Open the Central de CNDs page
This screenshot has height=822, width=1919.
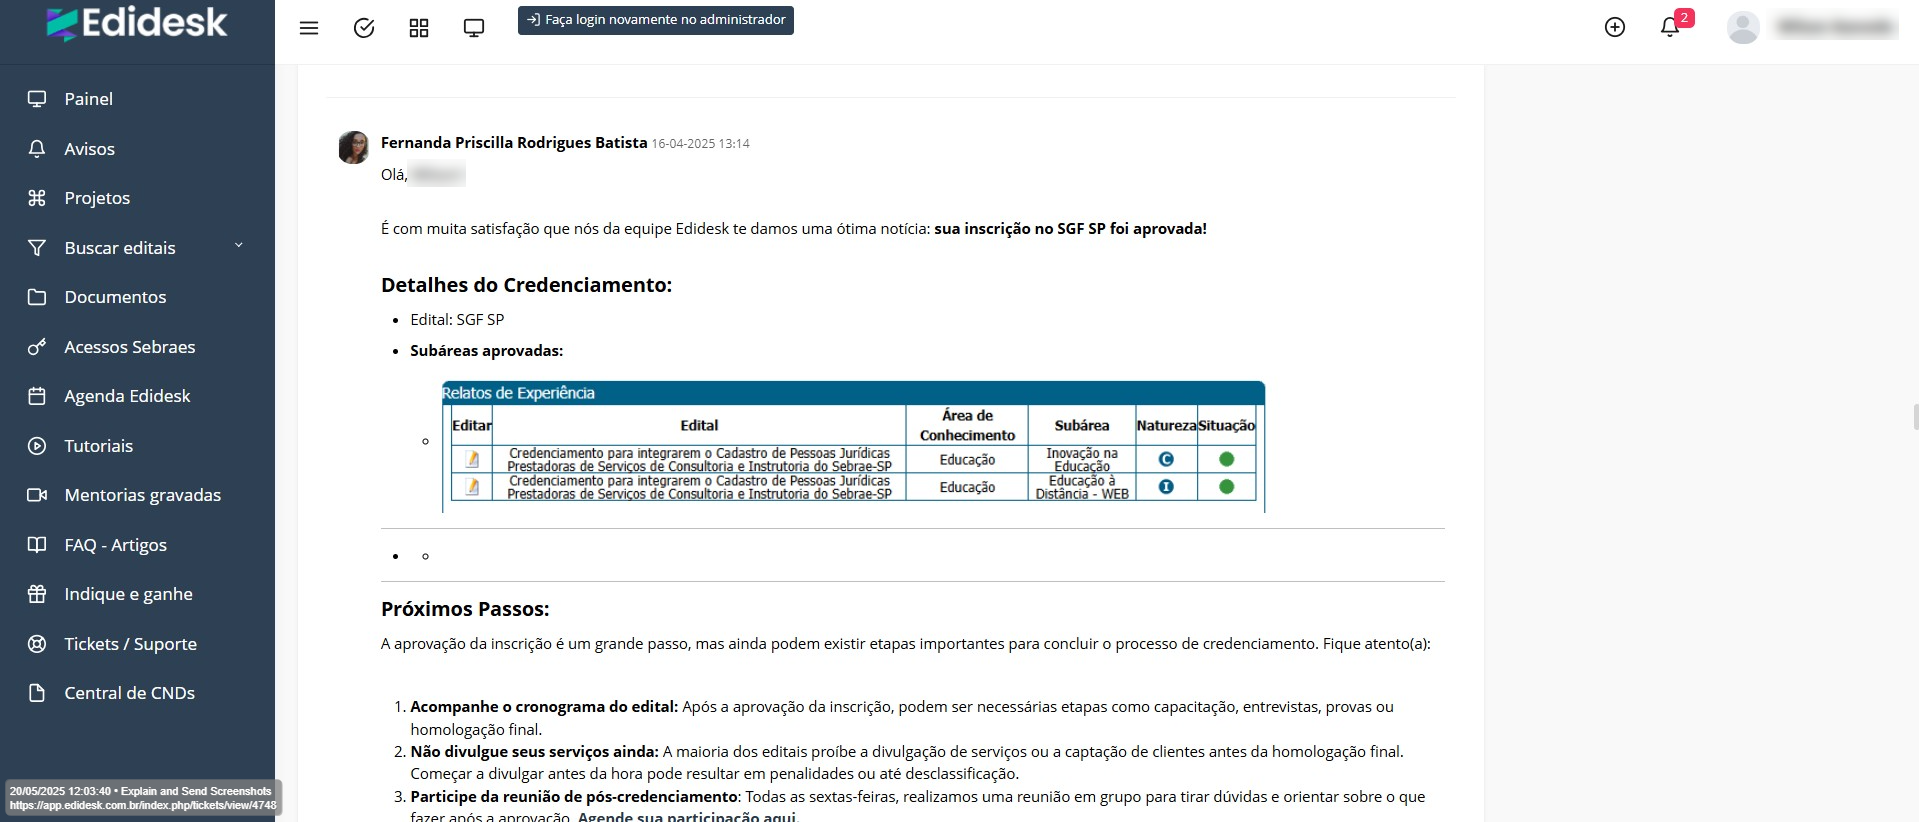[x=129, y=693]
